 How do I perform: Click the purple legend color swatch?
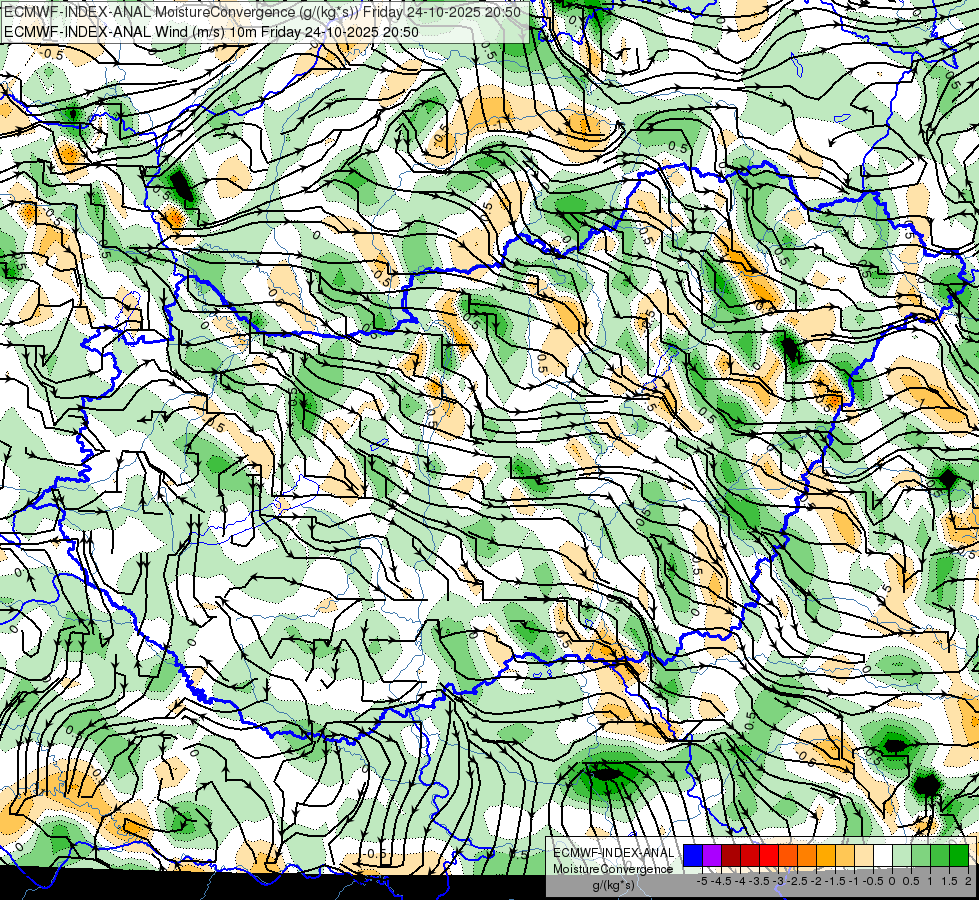(712, 855)
